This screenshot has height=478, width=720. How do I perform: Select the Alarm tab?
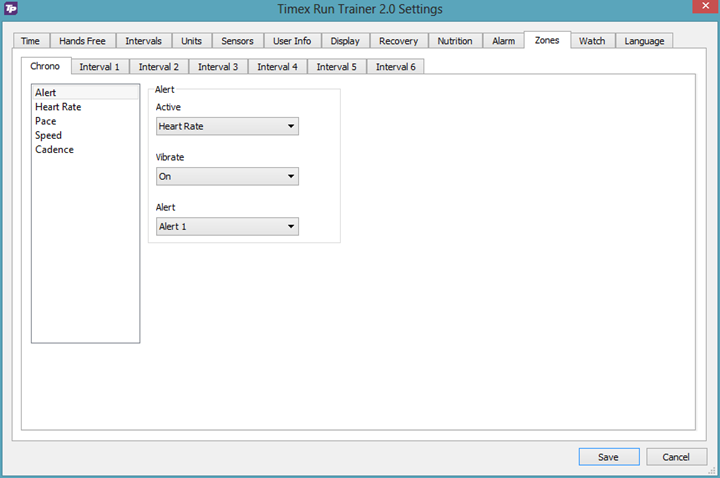coord(504,41)
